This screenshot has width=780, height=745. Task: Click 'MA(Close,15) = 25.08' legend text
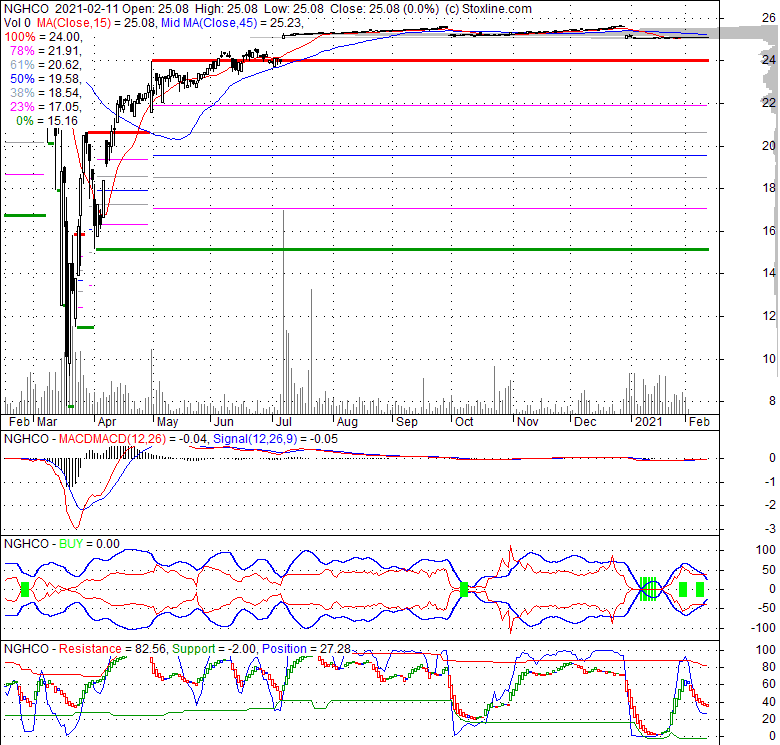[96, 23]
